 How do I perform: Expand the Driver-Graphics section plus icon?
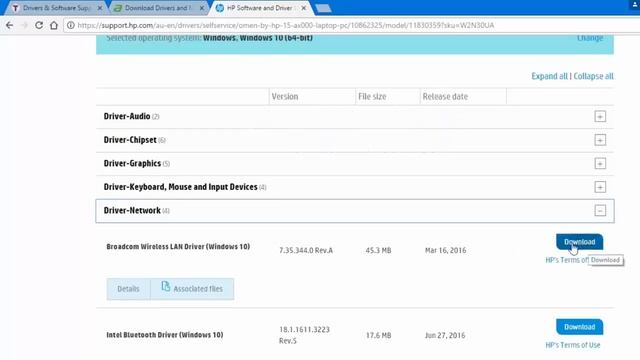pyautogui.click(x=600, y=164)
